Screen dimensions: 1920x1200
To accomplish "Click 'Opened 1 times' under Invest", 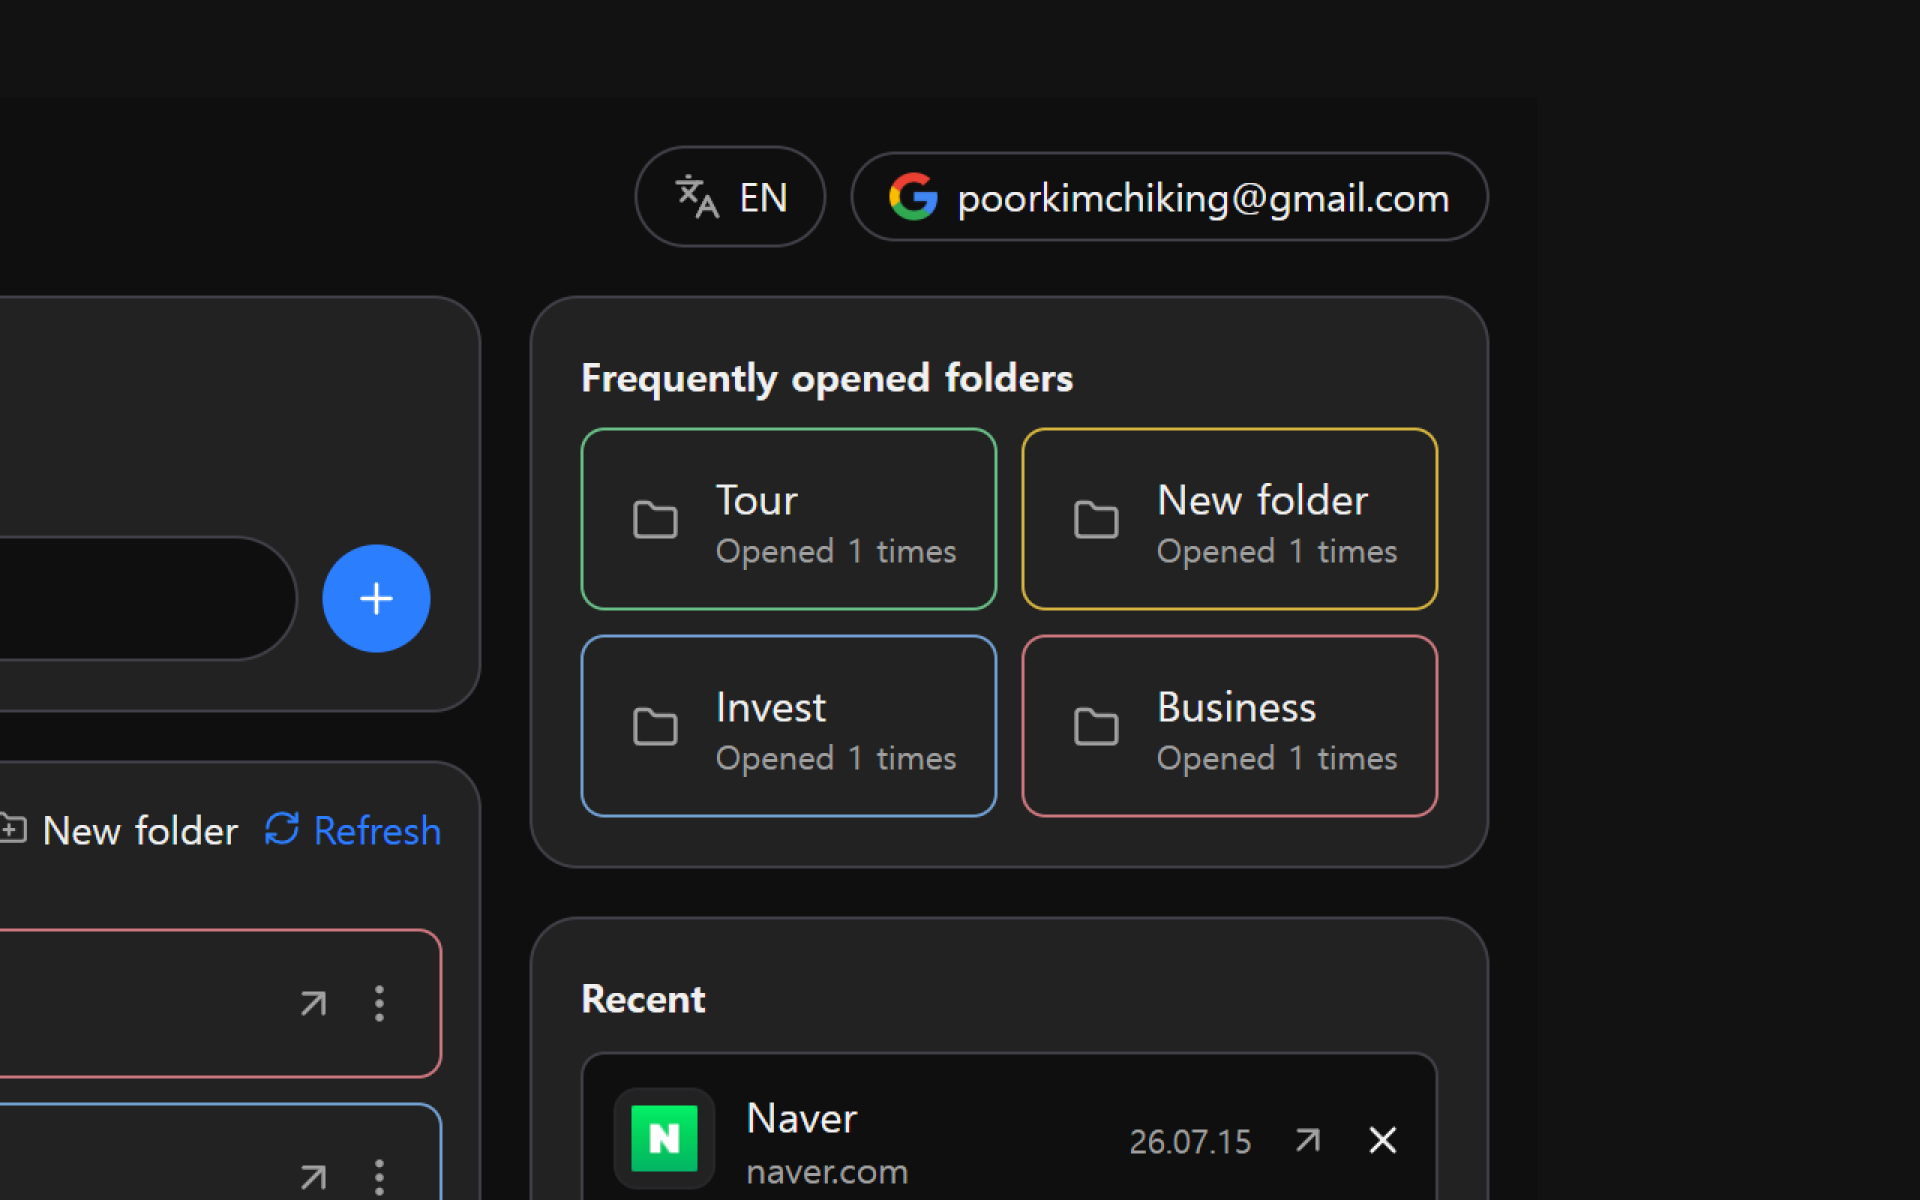I will [836, 759].
